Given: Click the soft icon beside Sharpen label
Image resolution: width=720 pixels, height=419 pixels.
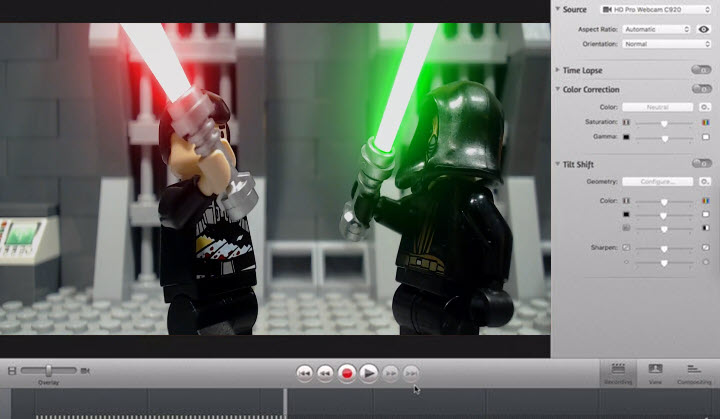Looking at the screenshot, I should pos(626,248).
